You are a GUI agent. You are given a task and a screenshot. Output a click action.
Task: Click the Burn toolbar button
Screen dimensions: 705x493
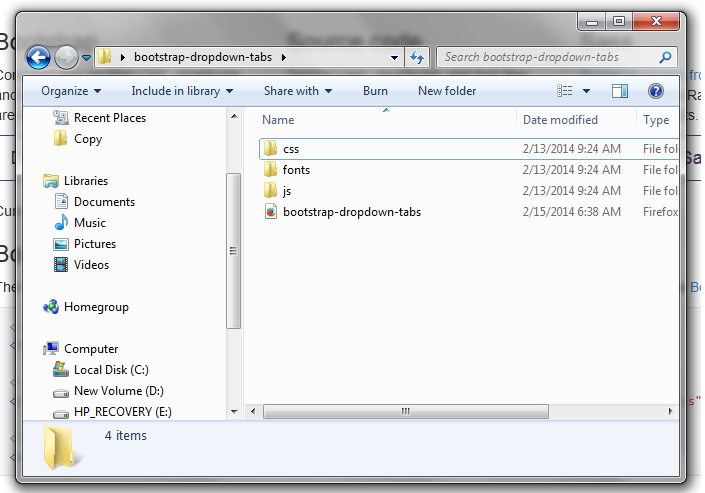pos(375,91)
